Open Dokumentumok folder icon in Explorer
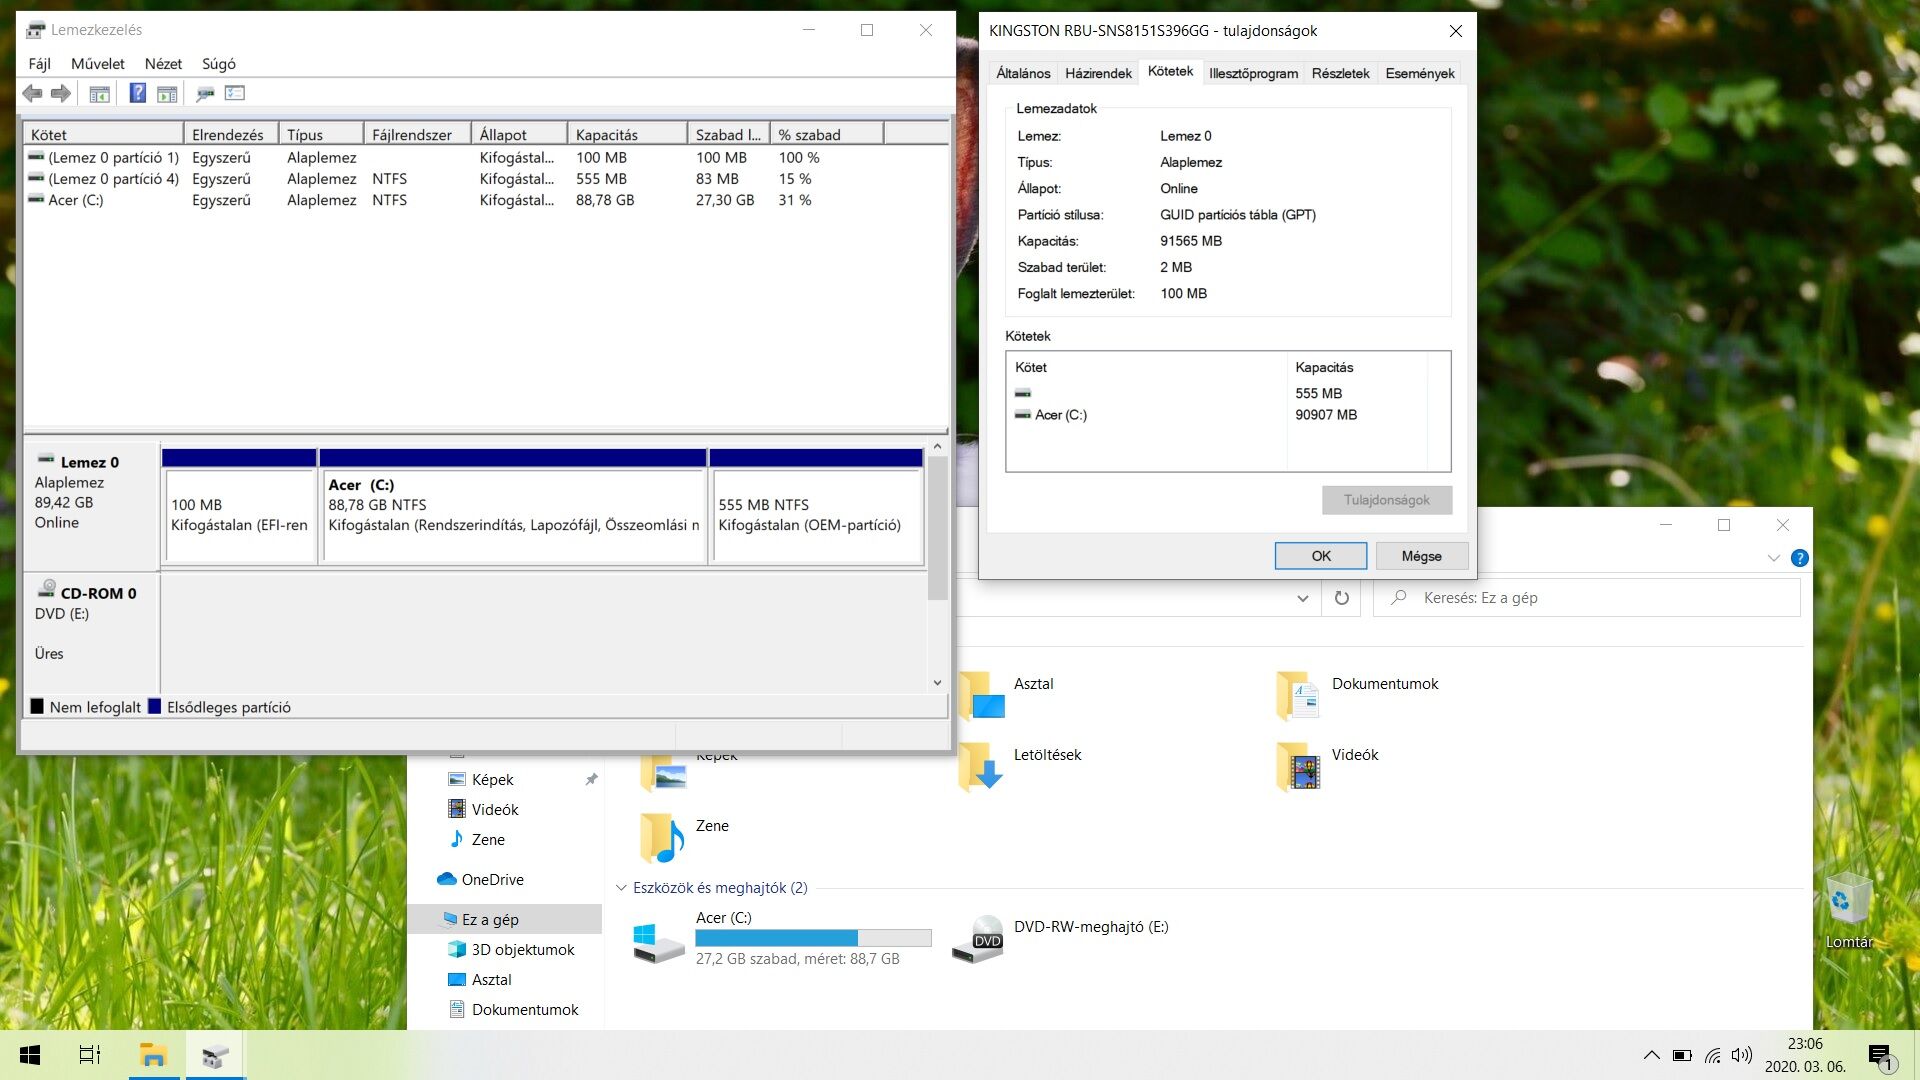This screenshot has height=1080, width=1920. pyautogui.click(x=1298, y=695)
